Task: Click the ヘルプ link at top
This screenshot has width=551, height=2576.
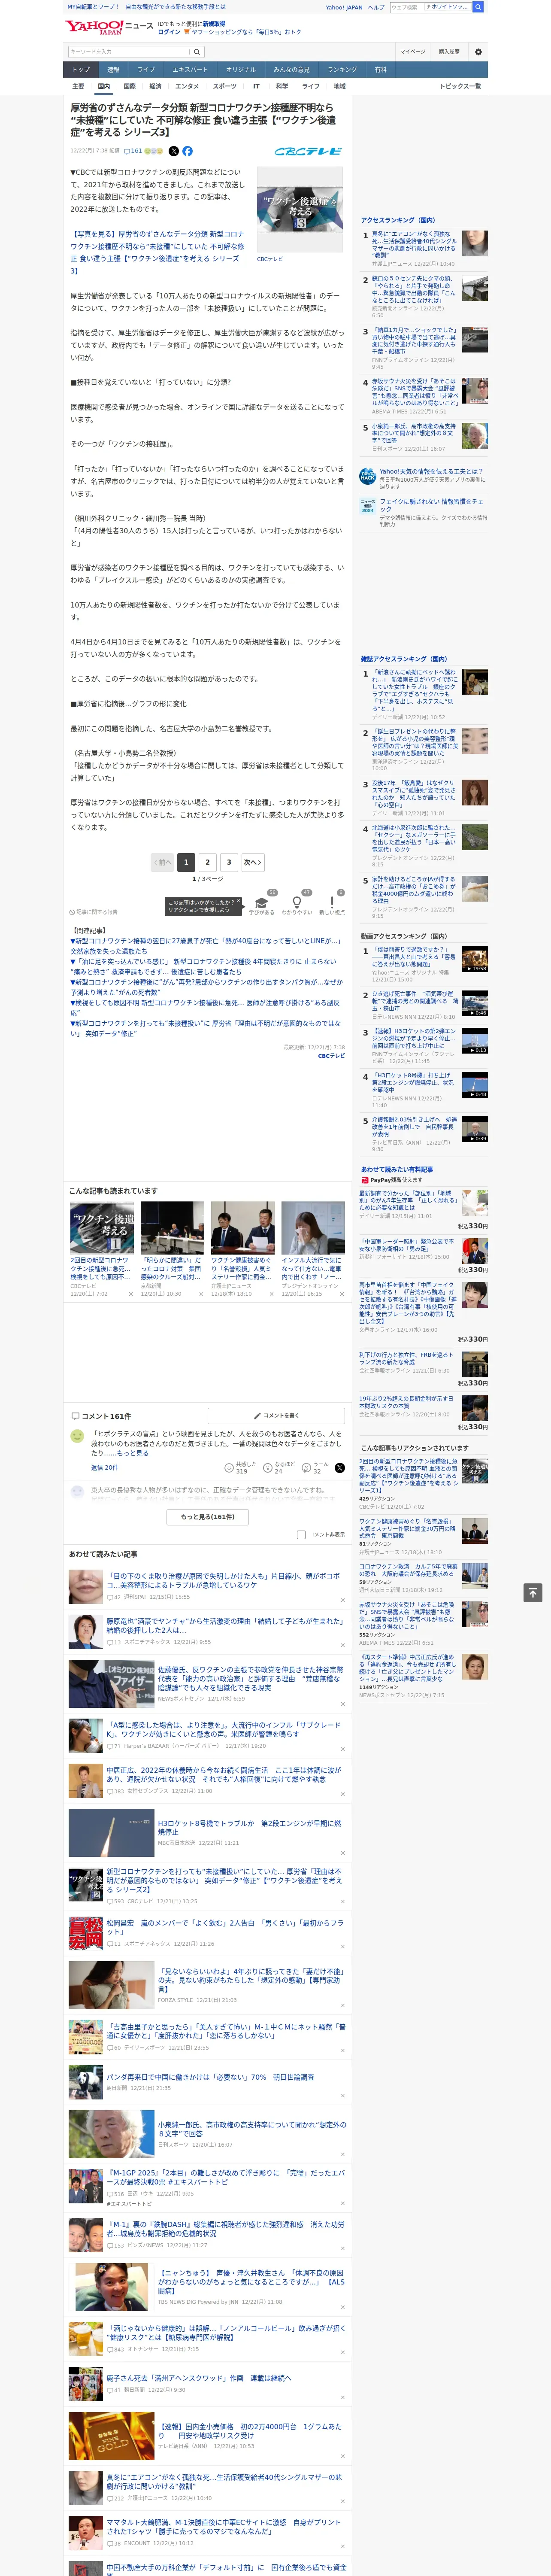Action: click(375, 7)
